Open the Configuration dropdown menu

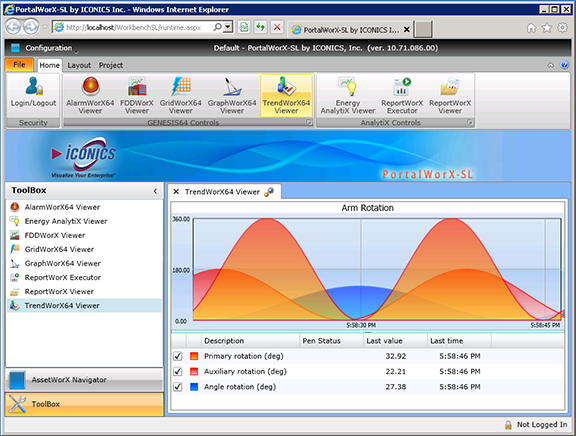(48, 48)
